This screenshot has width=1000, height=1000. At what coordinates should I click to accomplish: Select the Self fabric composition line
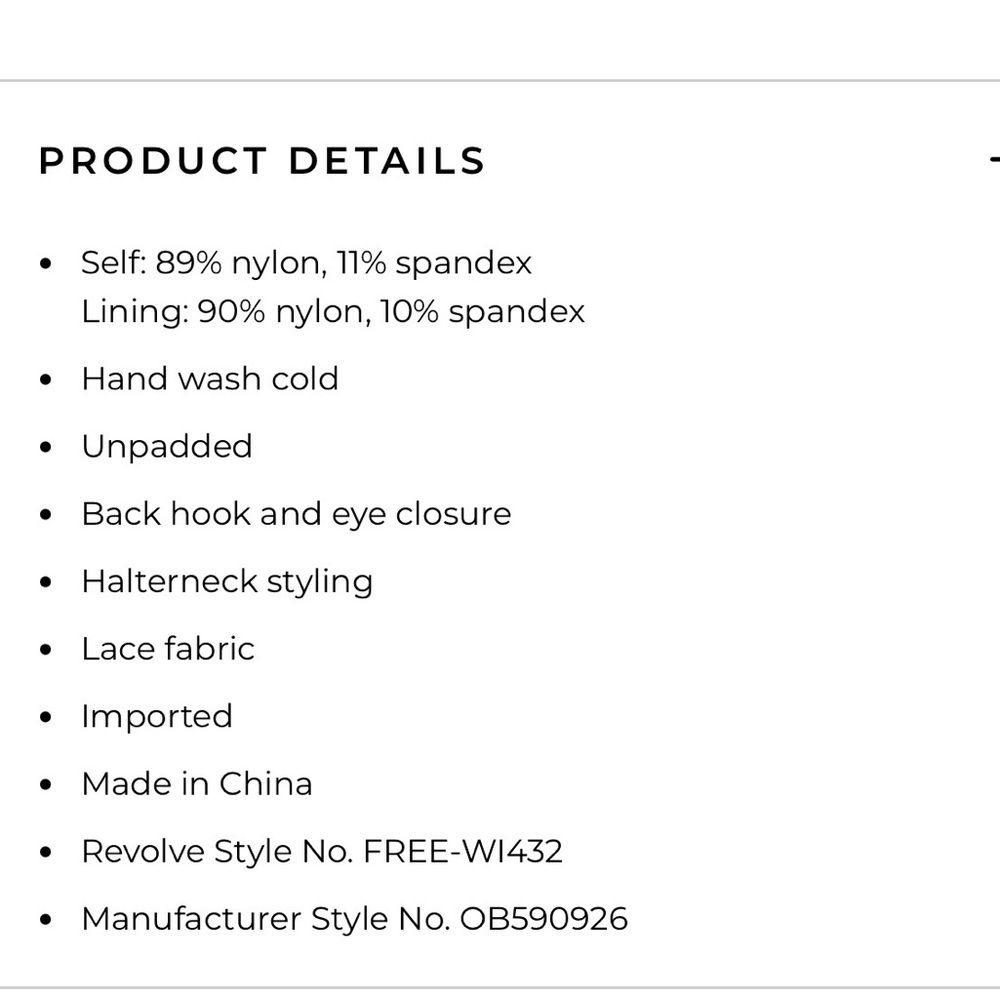pyautogui.click(x=306, y=262)
